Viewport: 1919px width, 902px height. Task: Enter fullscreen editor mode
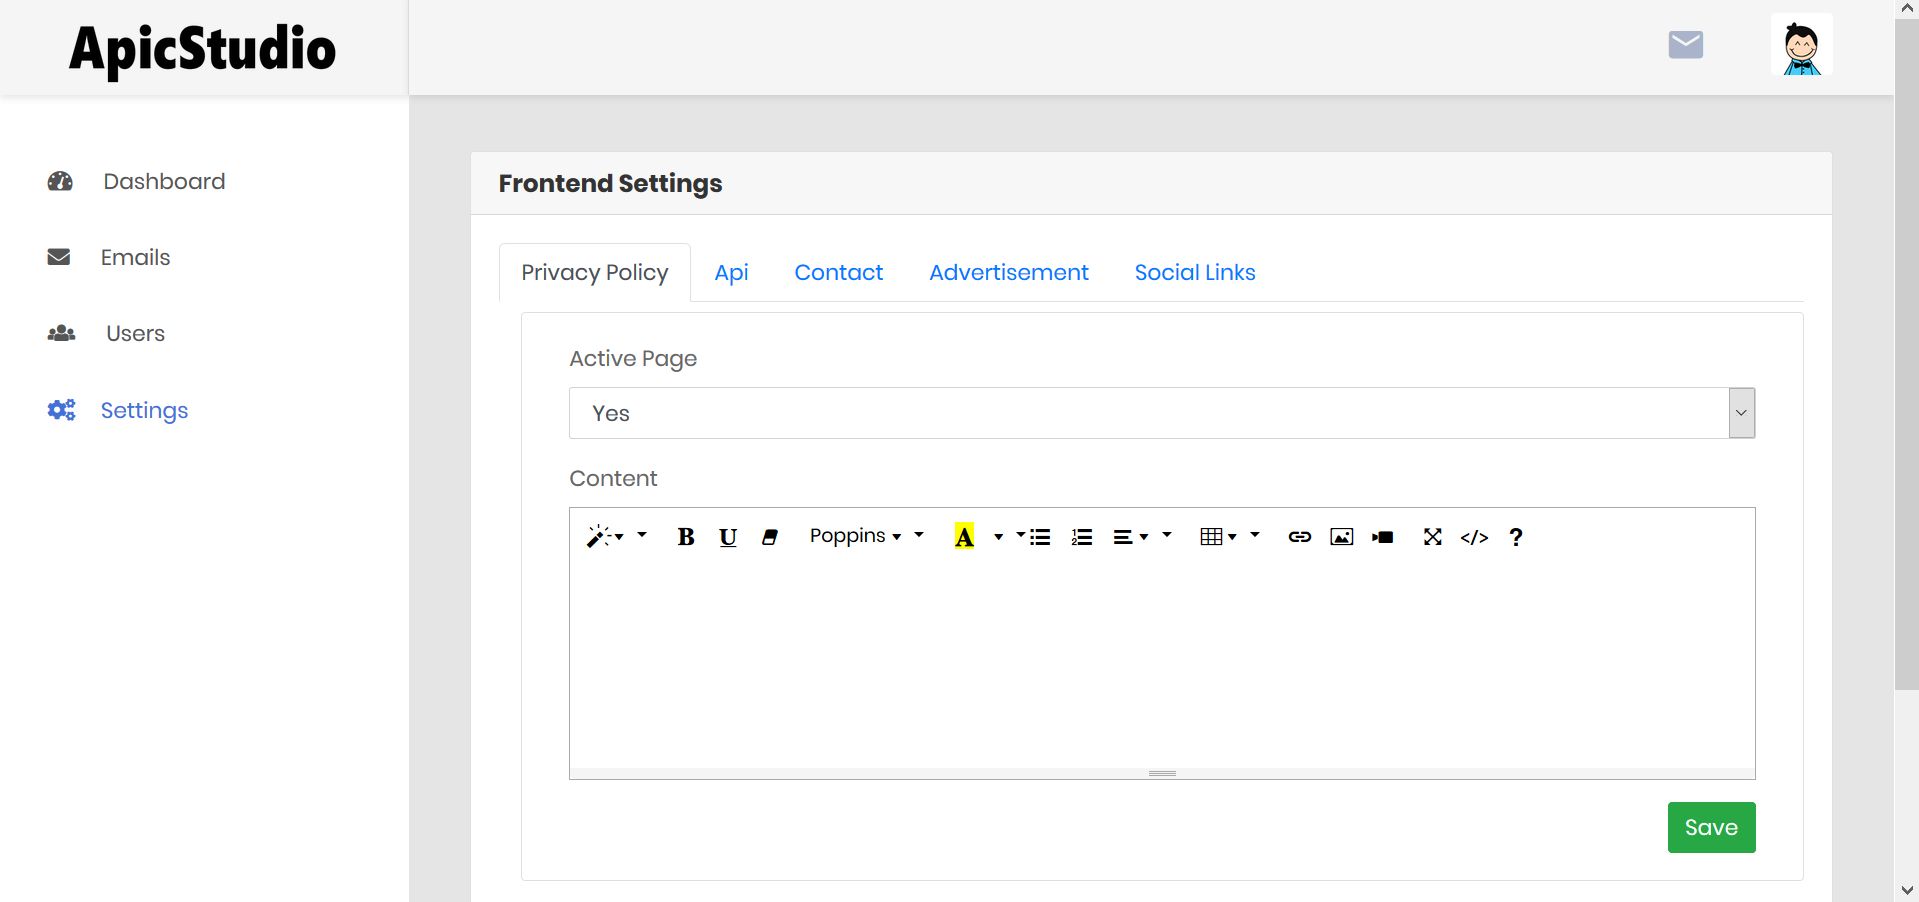pos(1432,537)
